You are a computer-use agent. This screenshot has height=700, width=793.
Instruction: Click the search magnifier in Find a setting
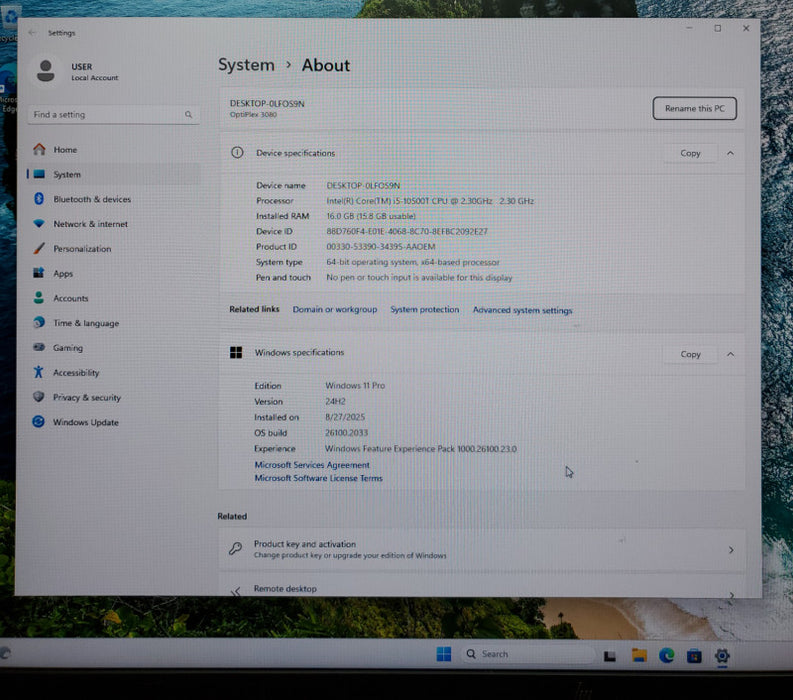pyautogui.click(x=188, y=115)
